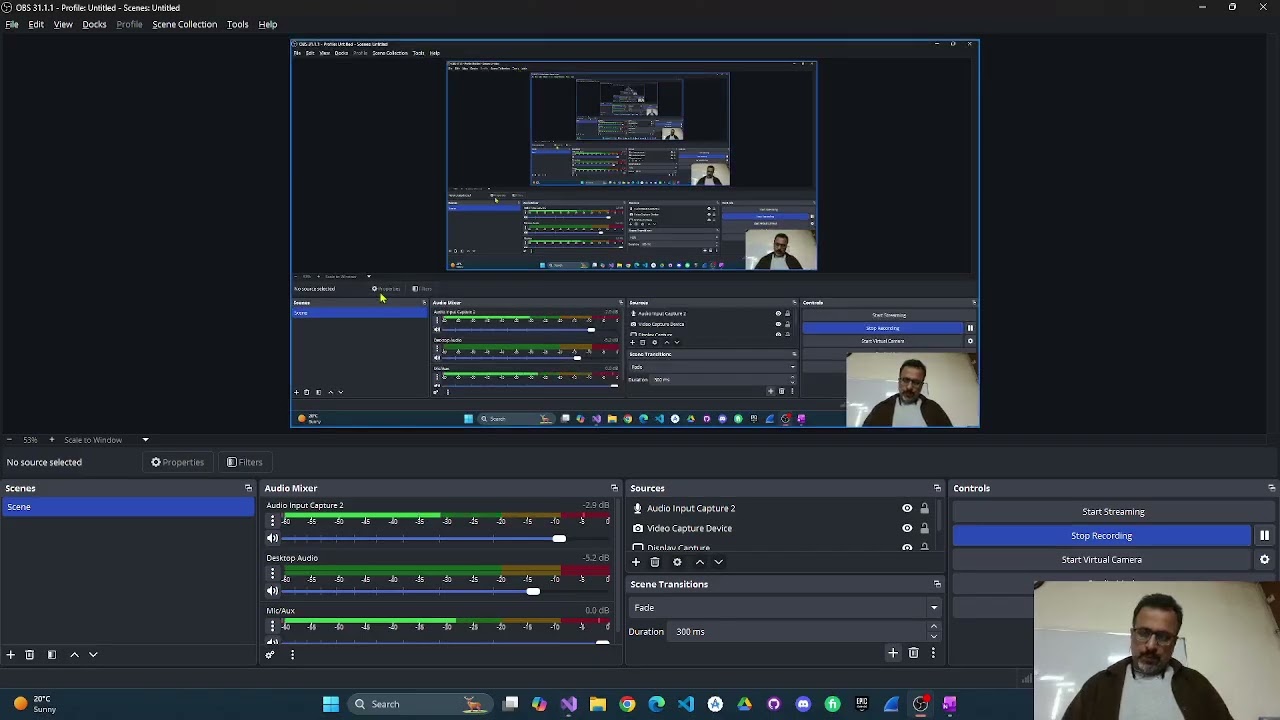Open the Docks menu
The height and width of the screenshot is (720, 1280).
pyautogui.click(x=94, y=24)
